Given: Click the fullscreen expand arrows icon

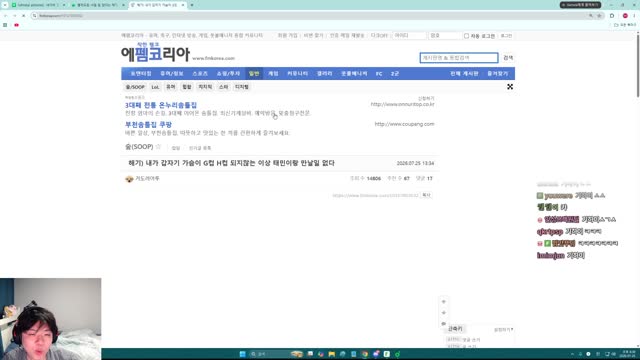Looking at the screenshot, I should click(x=510, y=87).
